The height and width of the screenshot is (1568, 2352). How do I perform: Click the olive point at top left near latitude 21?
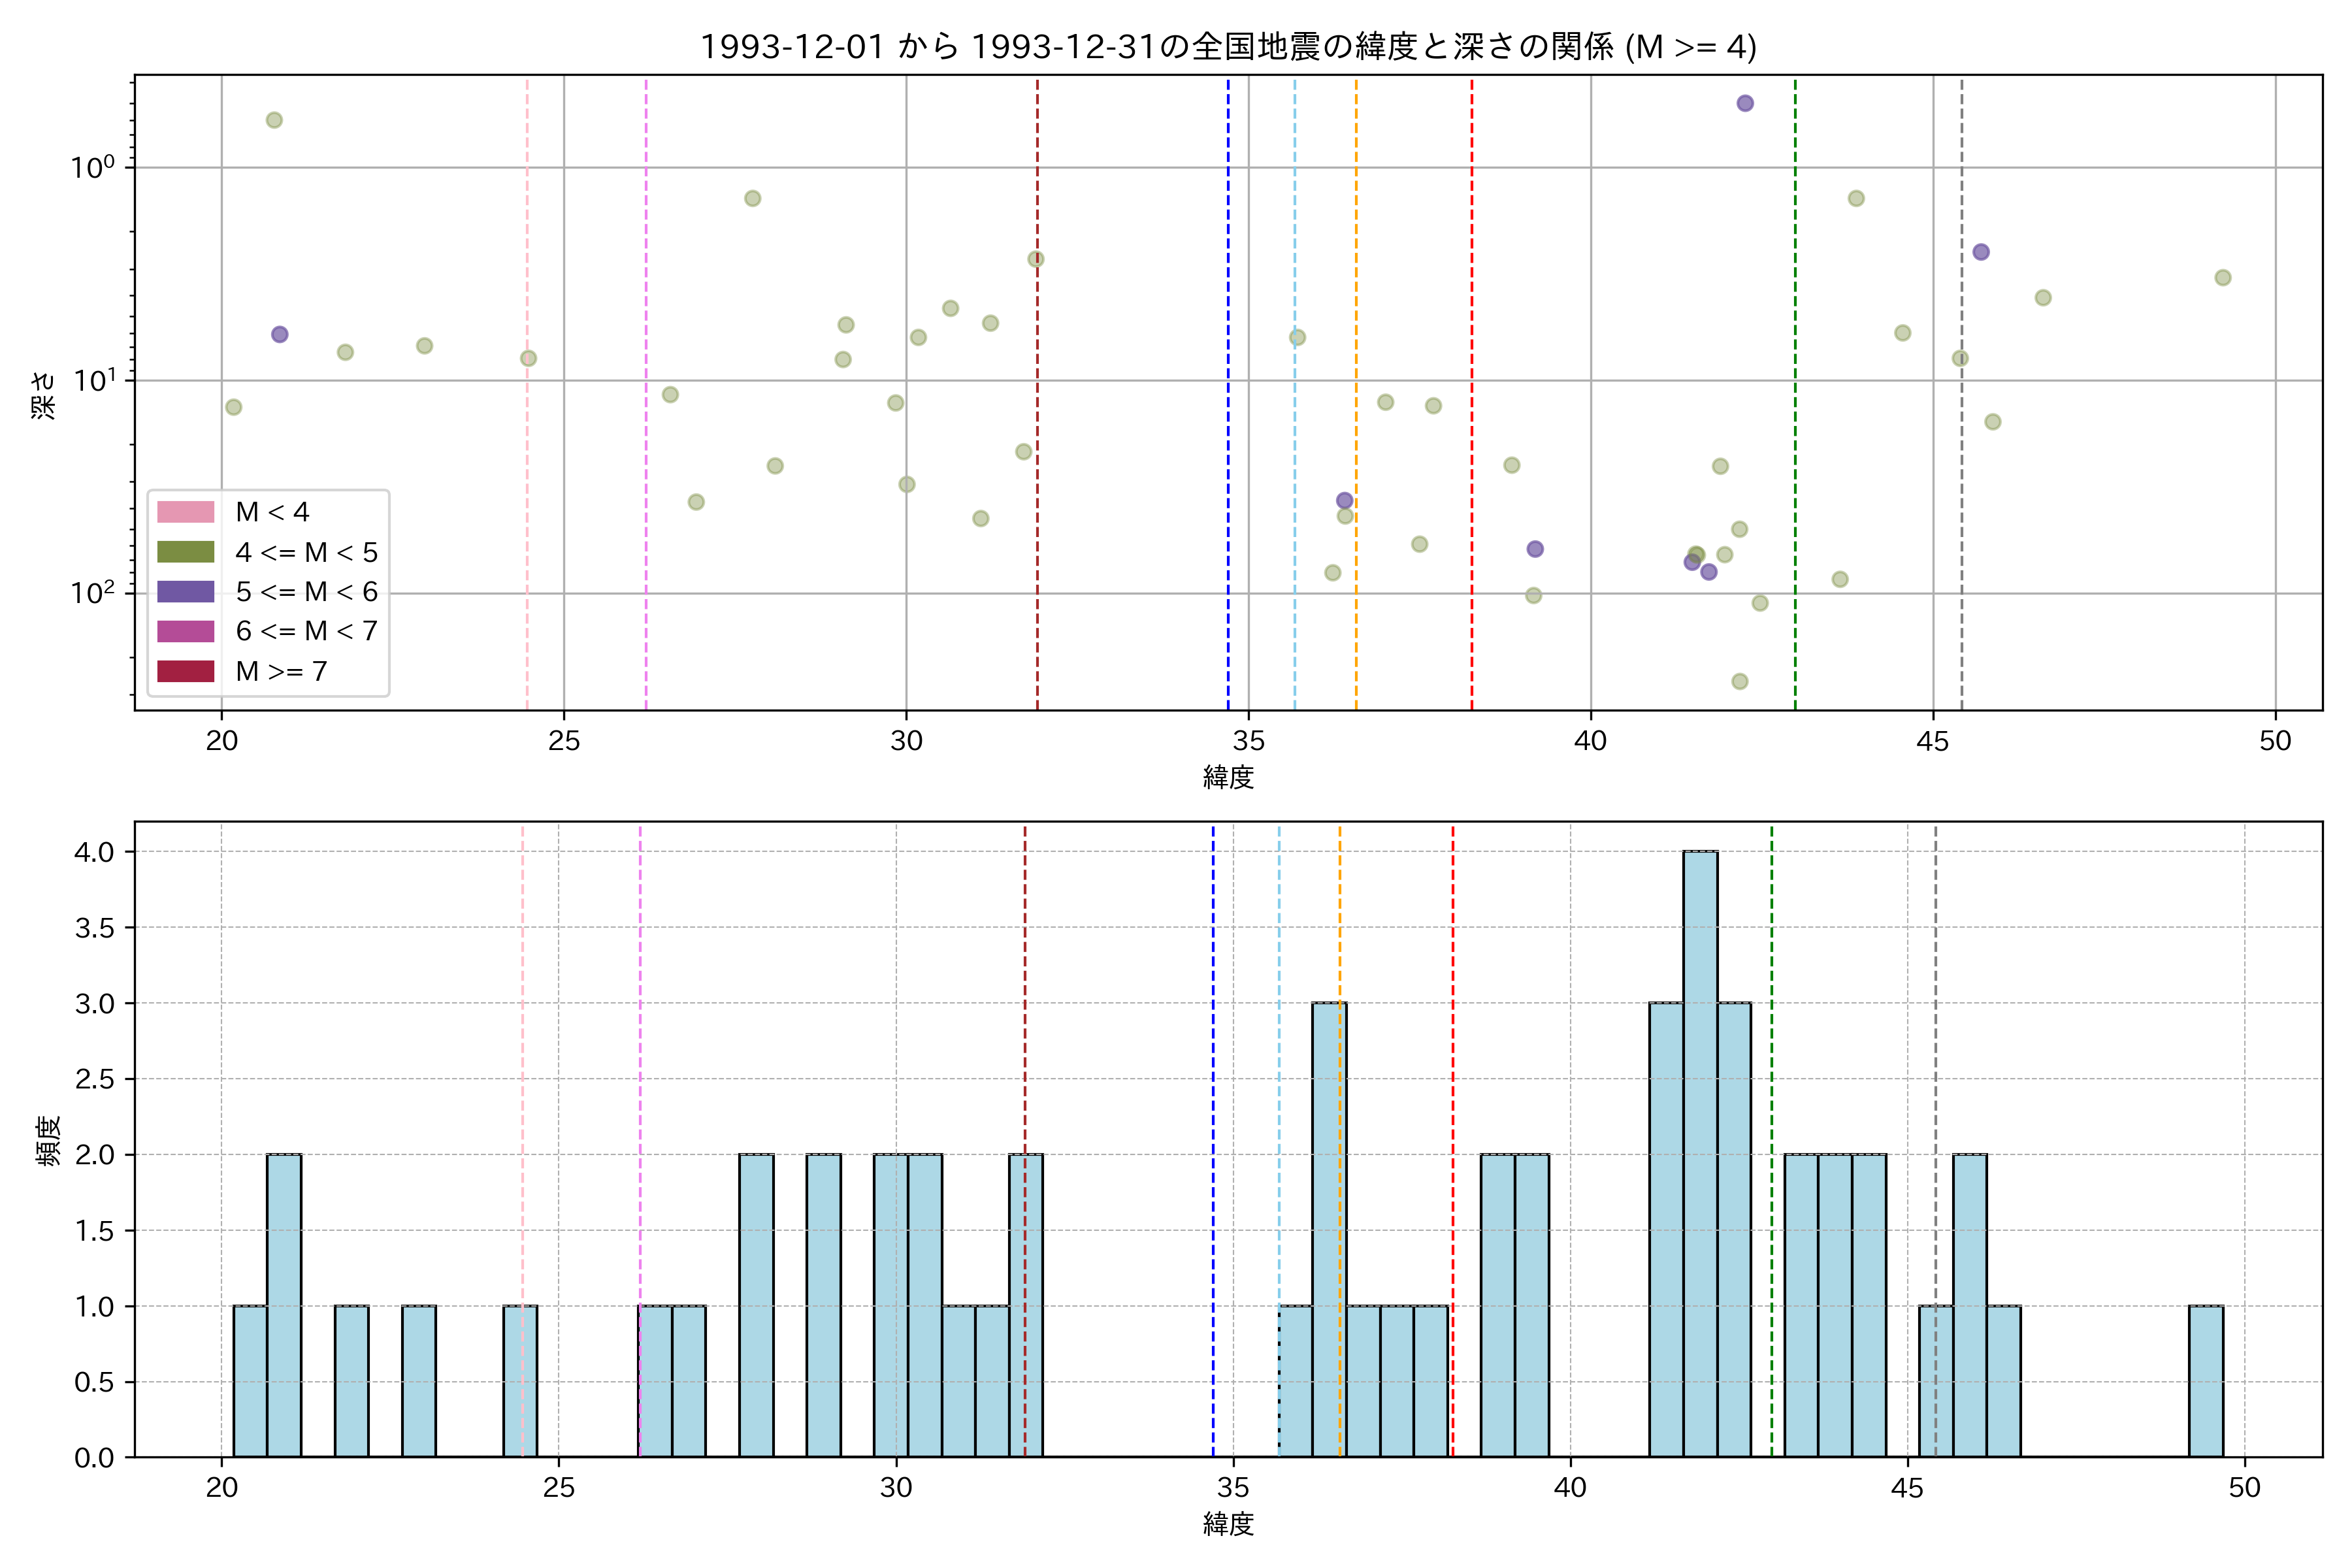[274, 120]
